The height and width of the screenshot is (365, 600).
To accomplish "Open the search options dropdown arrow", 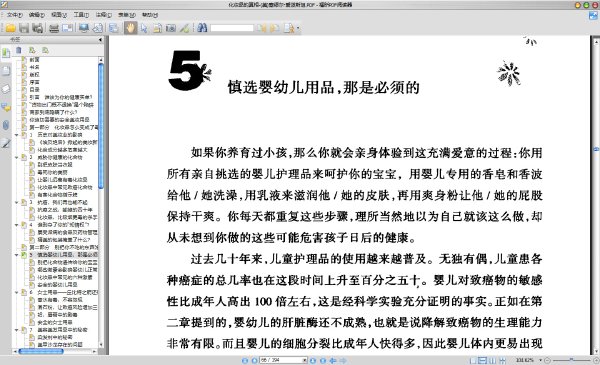I will point(298,28).
